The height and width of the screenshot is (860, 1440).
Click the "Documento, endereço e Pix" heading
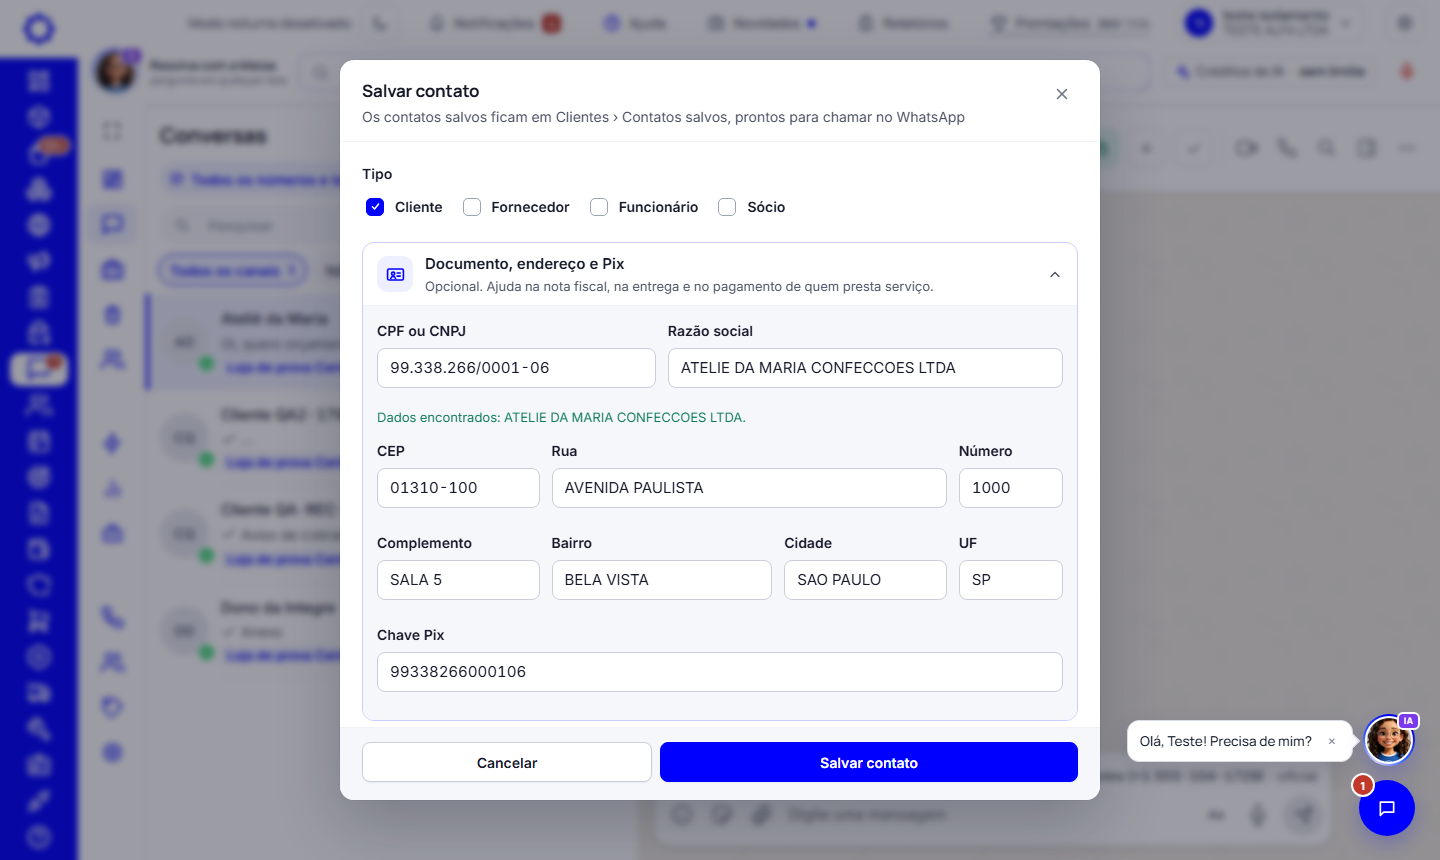[524, 264]
